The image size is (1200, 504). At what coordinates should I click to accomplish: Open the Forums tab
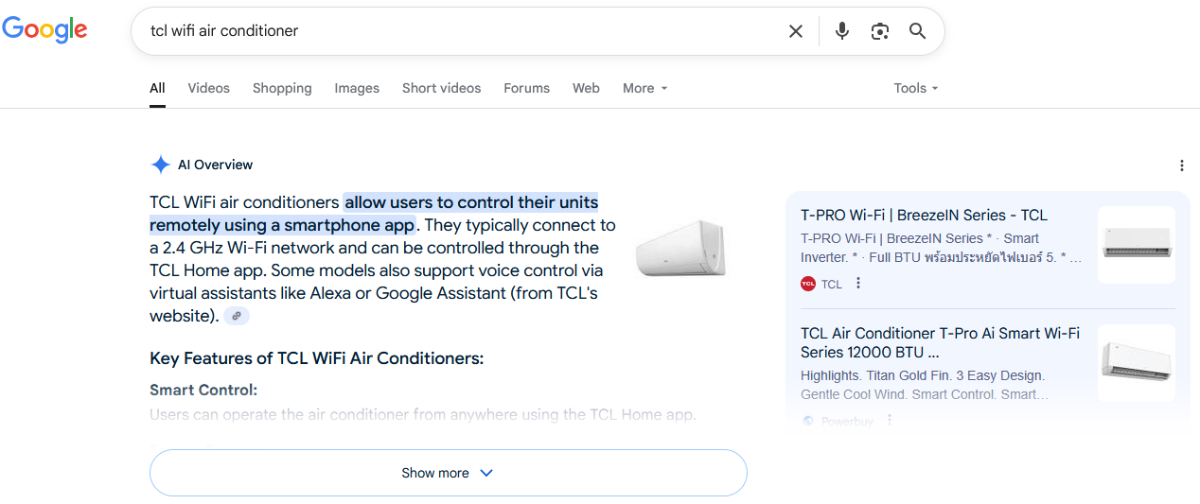(527, 88)
